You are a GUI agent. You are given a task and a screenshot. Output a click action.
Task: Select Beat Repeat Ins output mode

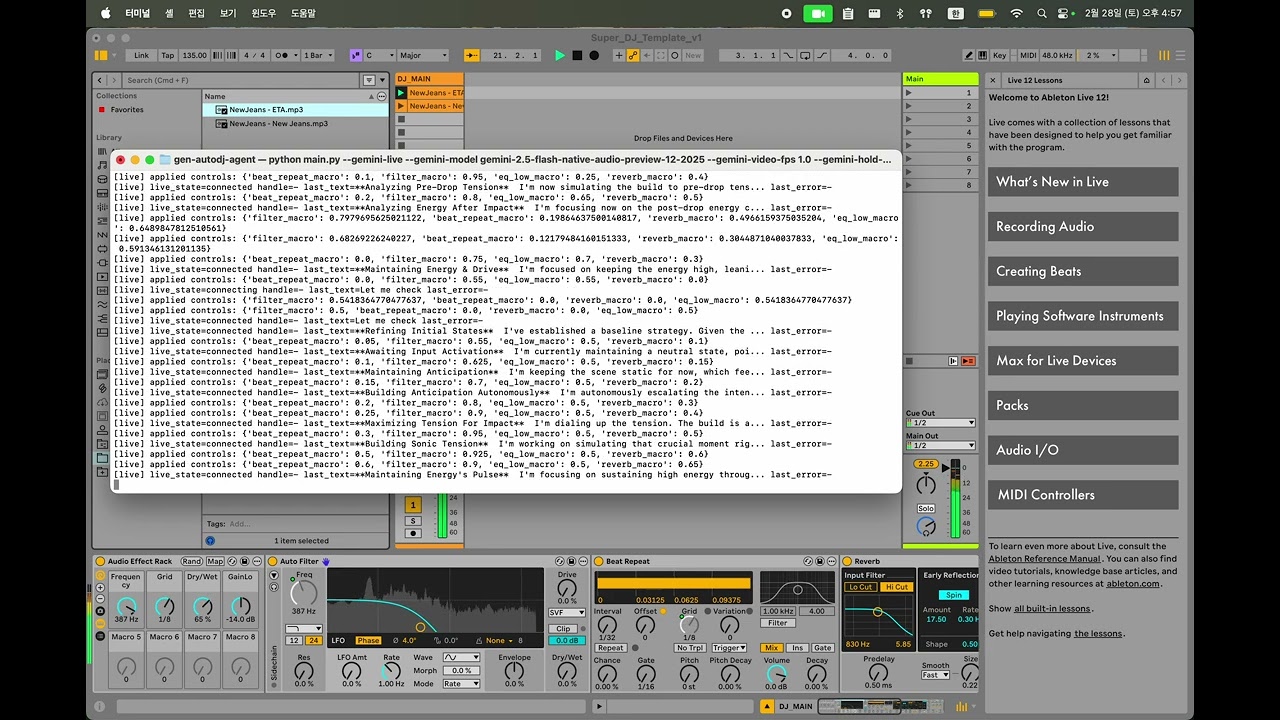click(797, 648)
